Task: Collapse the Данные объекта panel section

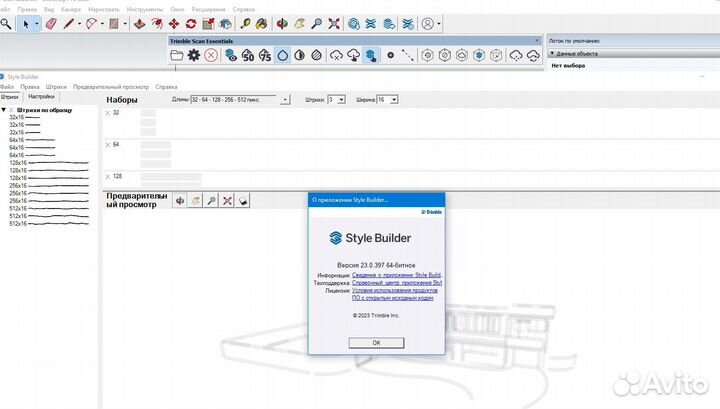Action: coord(552,54)
